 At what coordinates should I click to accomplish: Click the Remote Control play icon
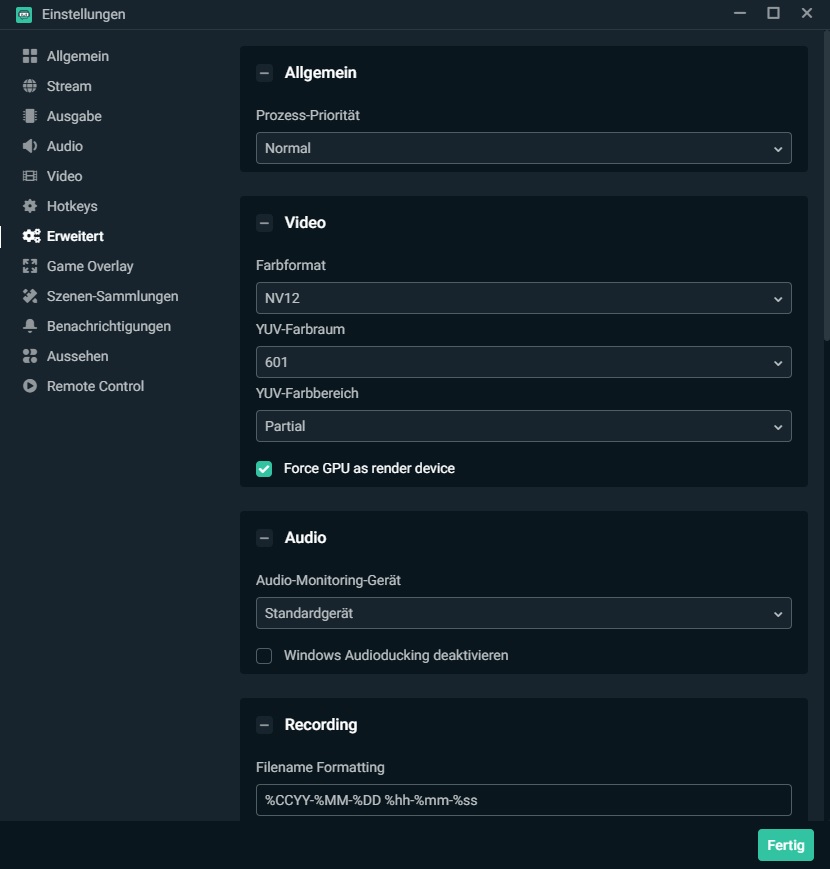tap(30, 386)
